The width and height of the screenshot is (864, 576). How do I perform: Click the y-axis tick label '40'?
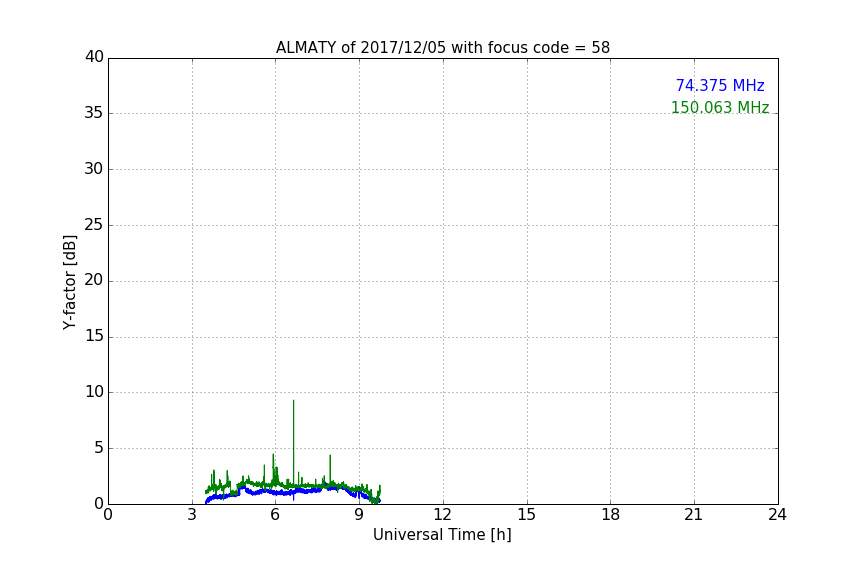[x=94, y=57]
